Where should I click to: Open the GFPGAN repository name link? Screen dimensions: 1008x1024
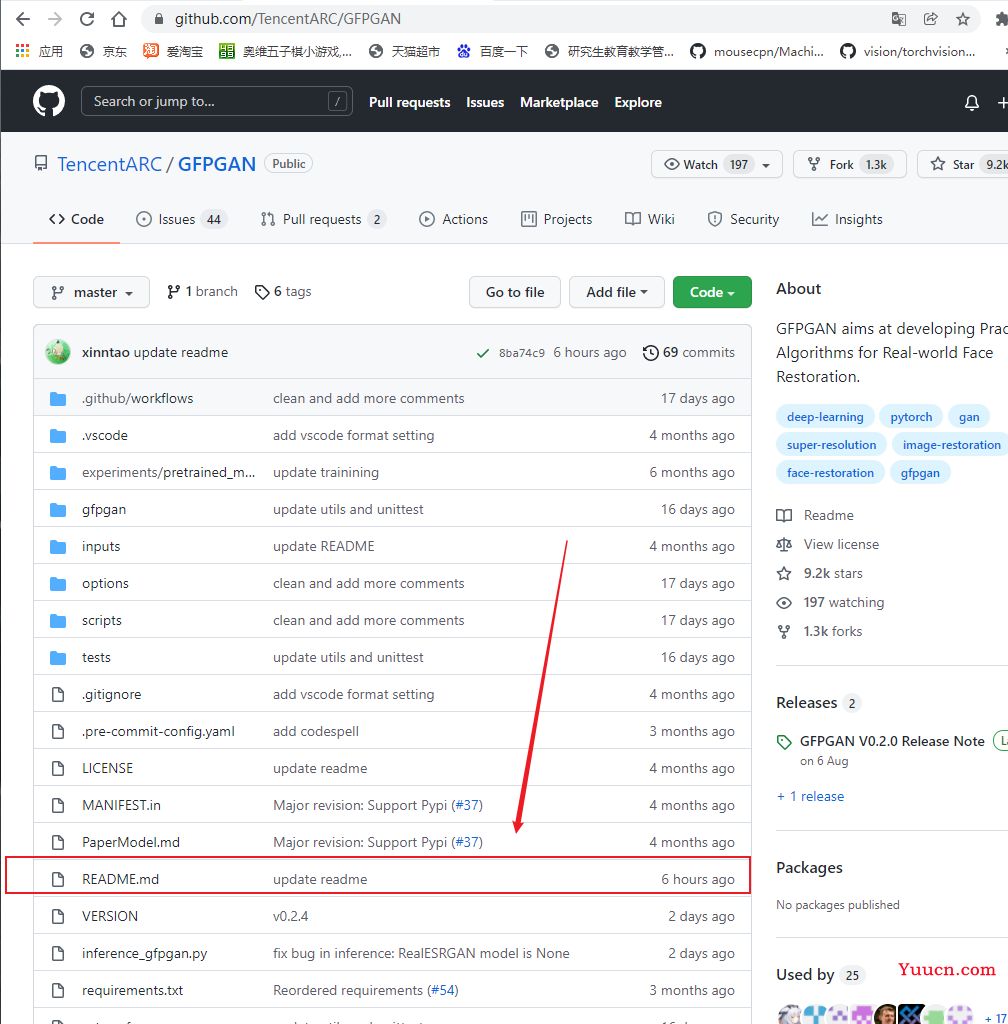217,164
